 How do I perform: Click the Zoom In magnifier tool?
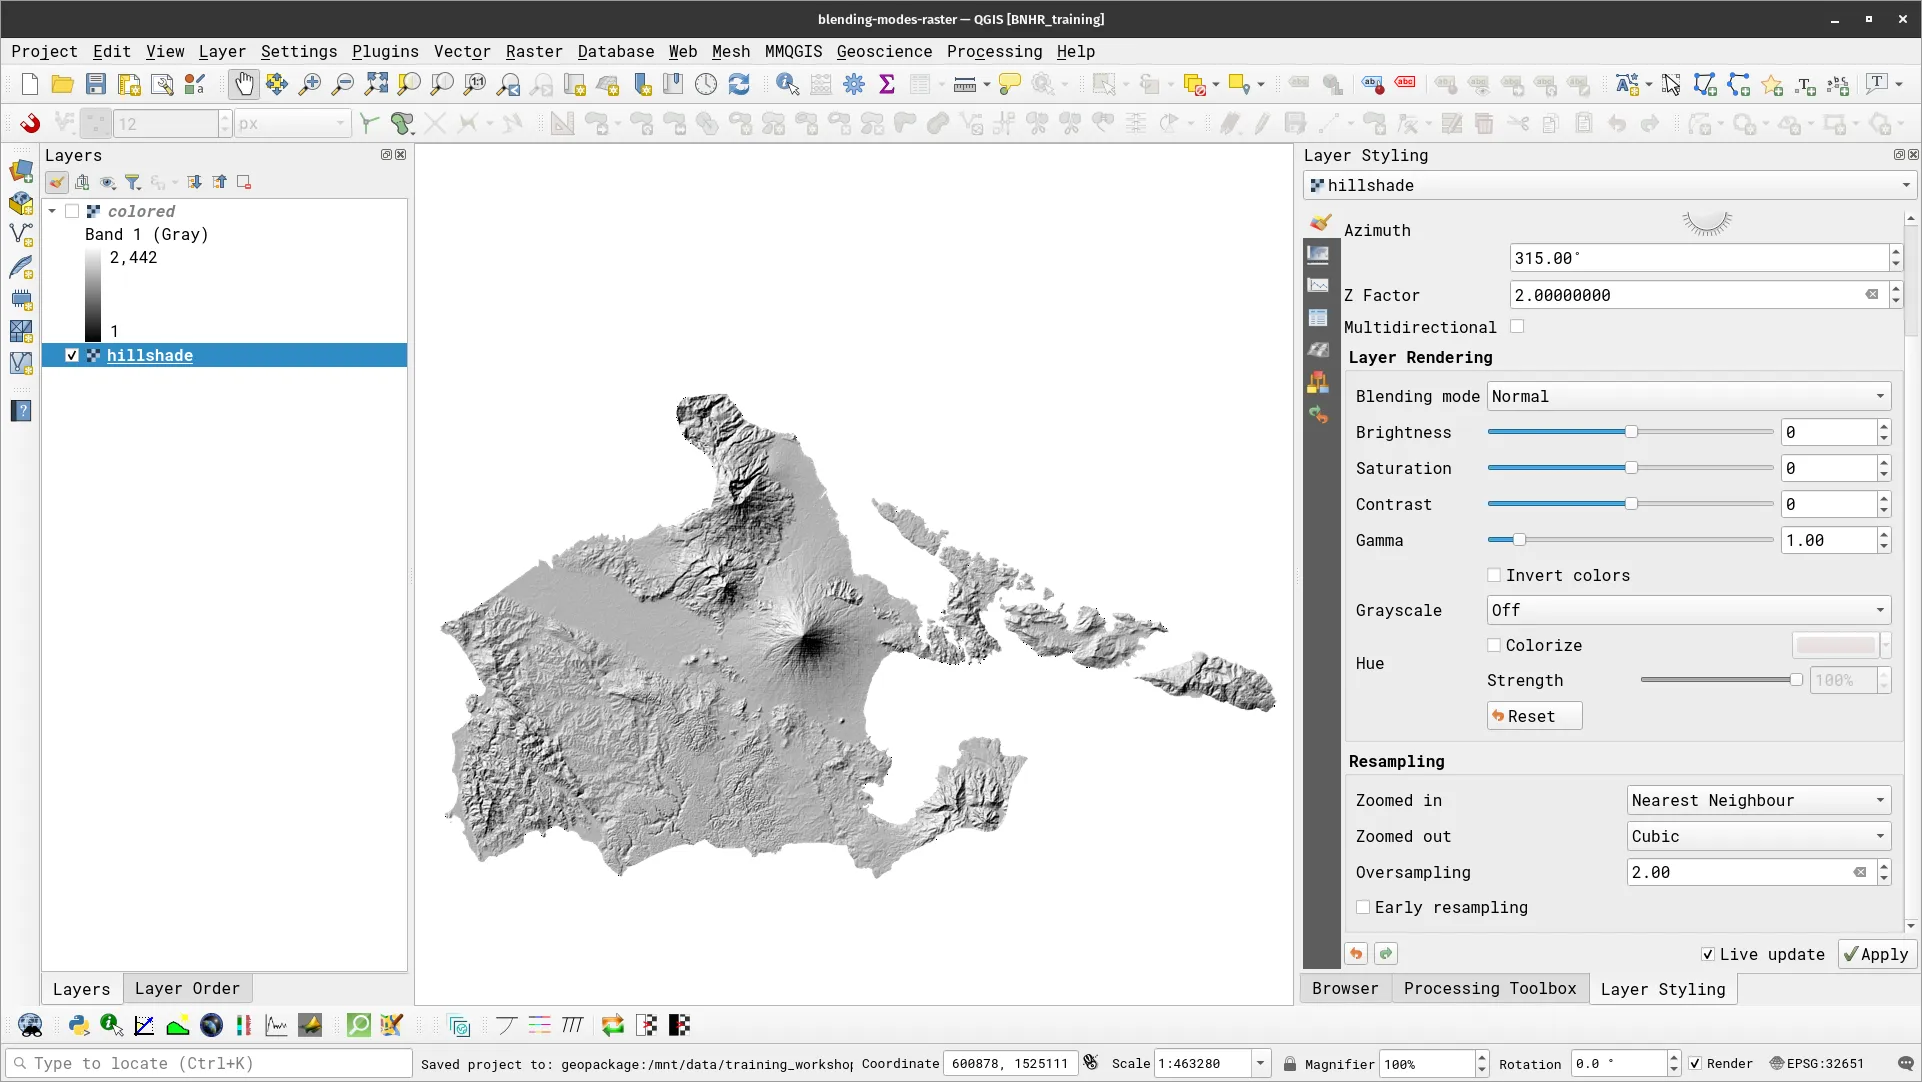pos(310,85)
